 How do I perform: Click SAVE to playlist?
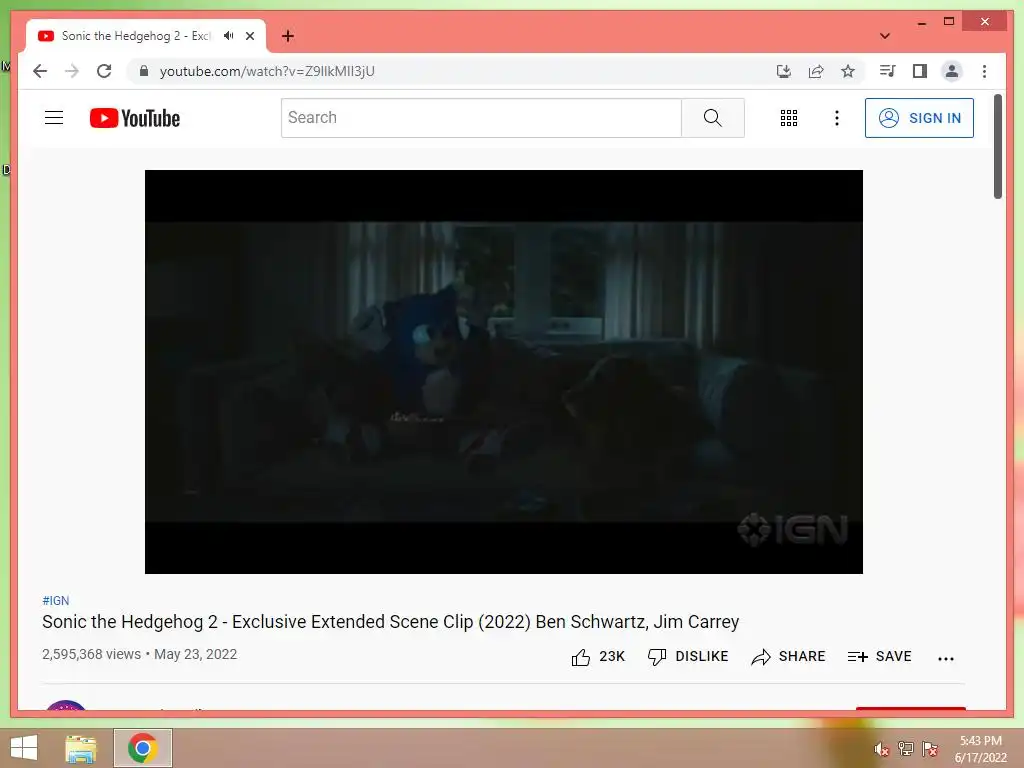click(879, 656)
